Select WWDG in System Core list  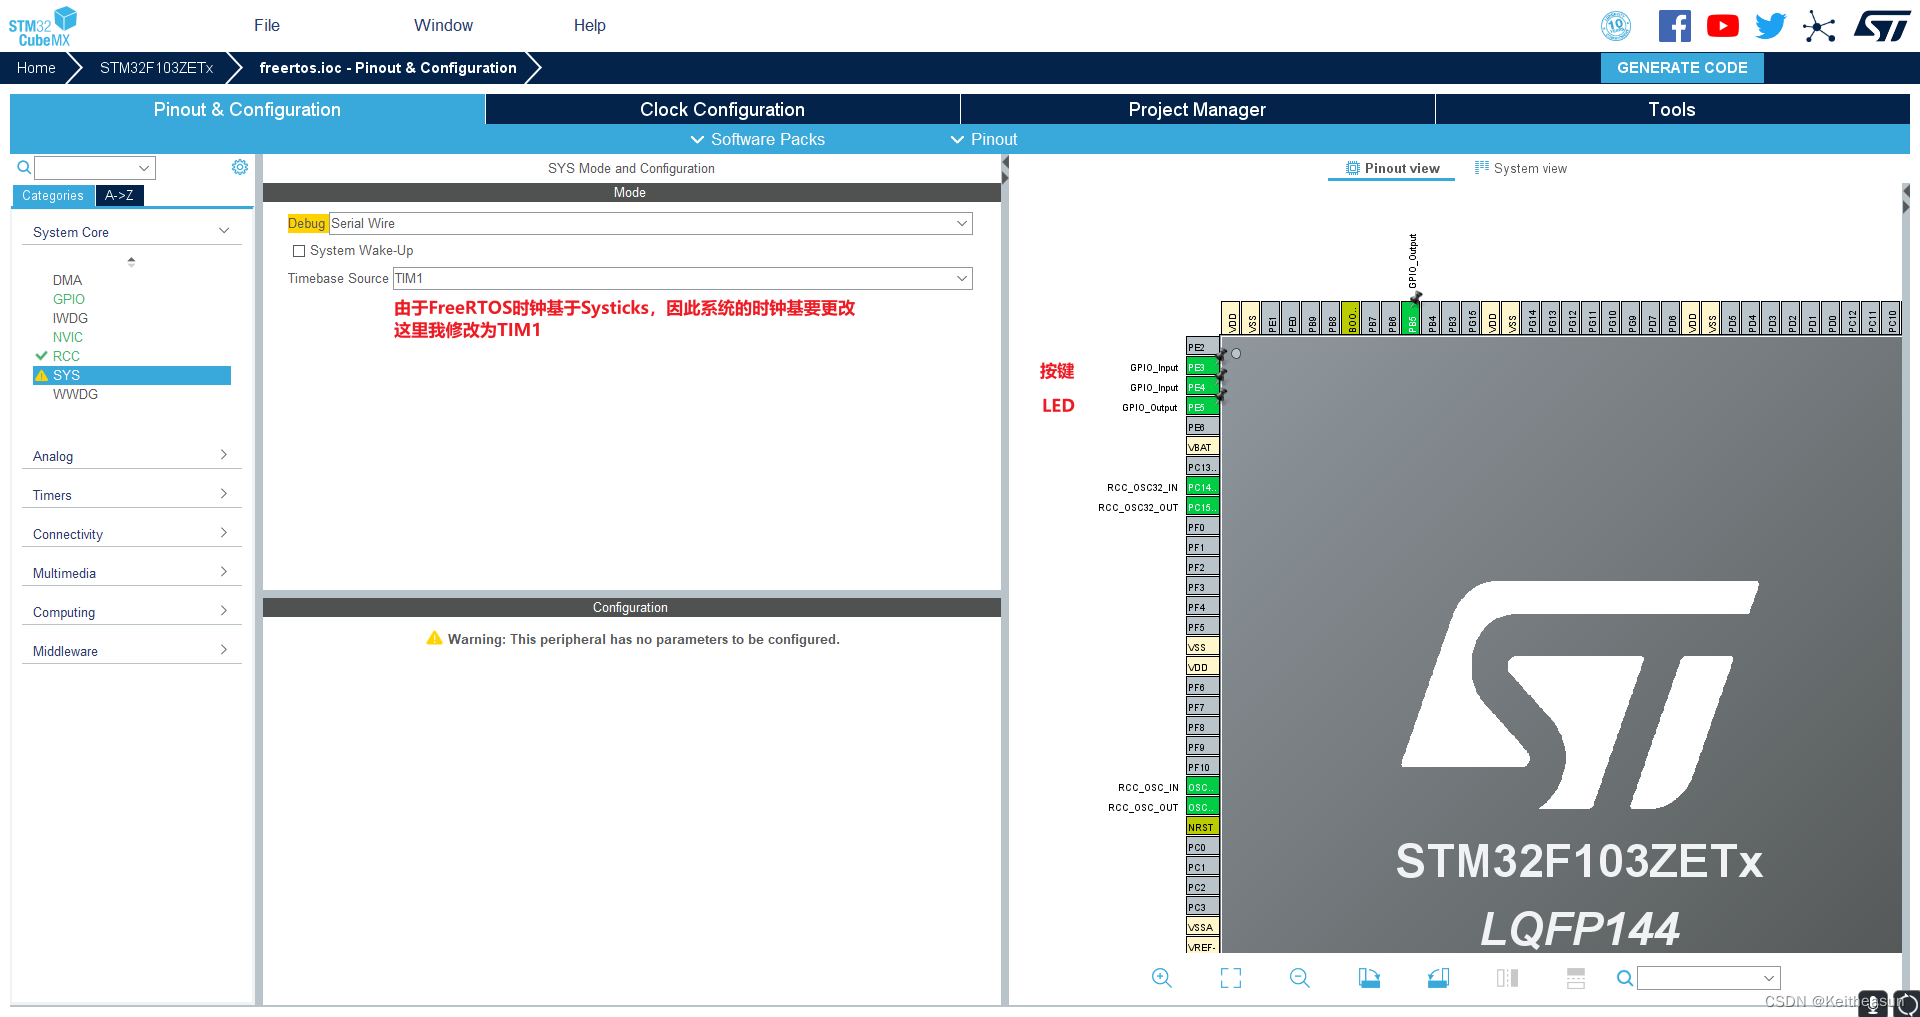point(75,394)
